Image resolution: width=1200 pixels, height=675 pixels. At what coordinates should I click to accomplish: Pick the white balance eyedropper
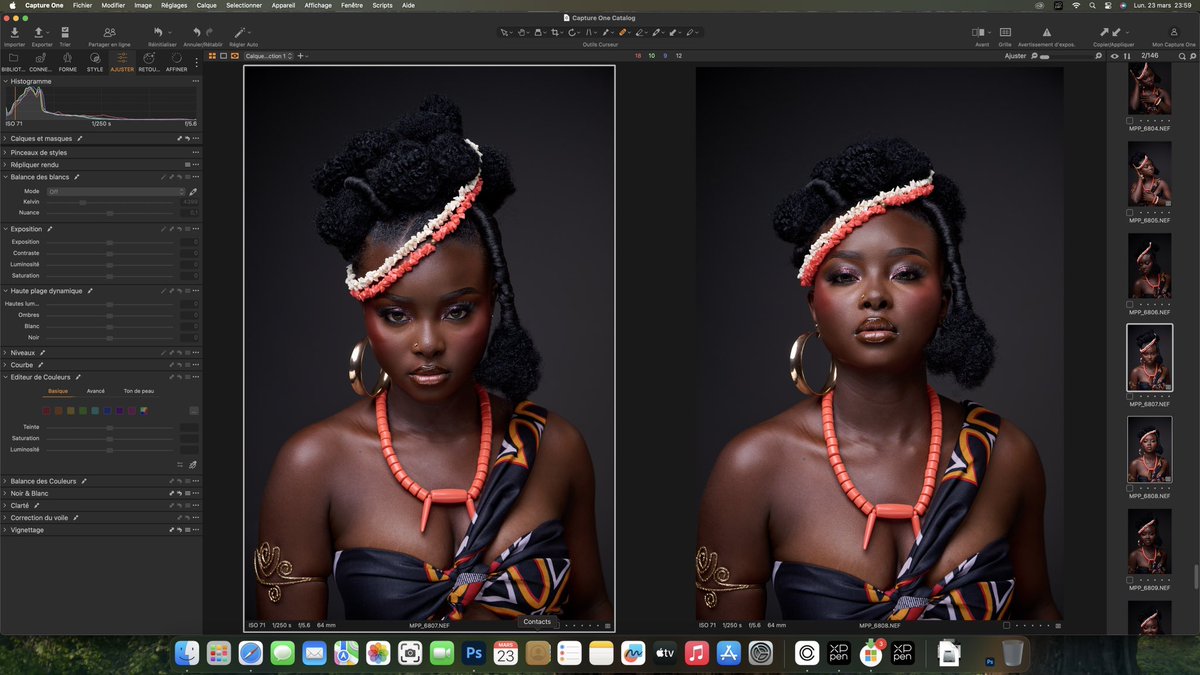click(x=193, y=191)
